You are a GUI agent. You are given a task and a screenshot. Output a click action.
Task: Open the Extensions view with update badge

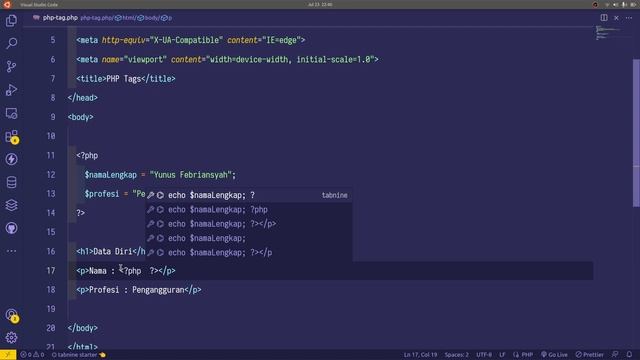click(x=11, y=136)
